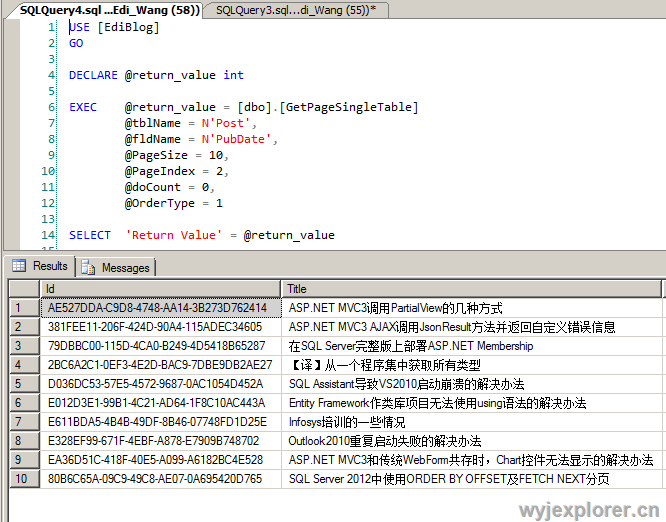The width and height of the screenshot is (666, 522).
Task: Select row header 8 in results
Action: click(24, 441)
